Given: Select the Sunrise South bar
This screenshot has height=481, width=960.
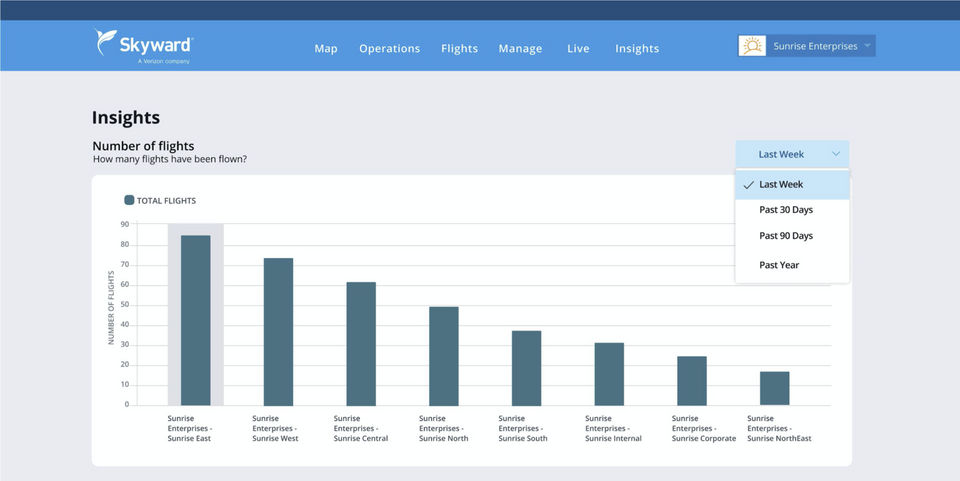Looking at the screenshot, I should 527,368.
